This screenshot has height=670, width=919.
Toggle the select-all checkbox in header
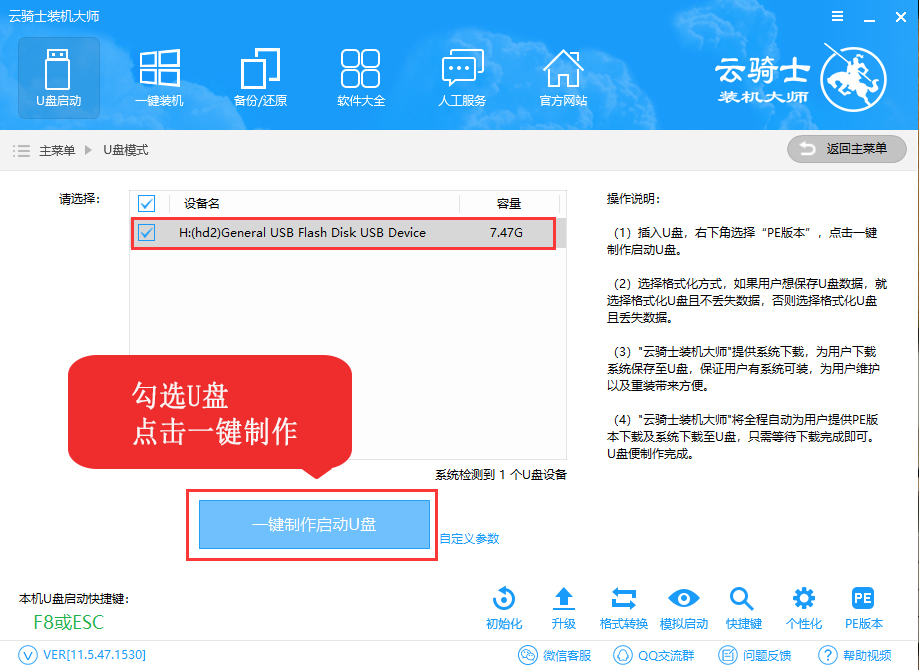coord(147,203)
